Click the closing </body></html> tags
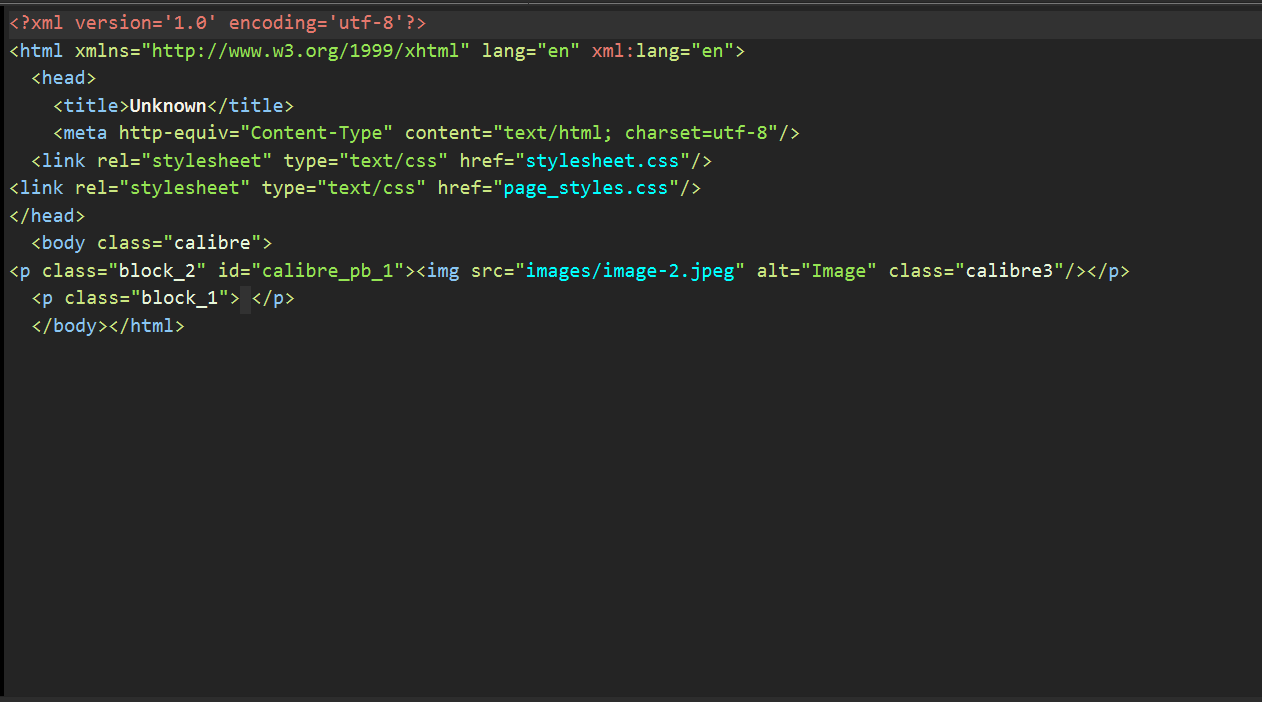Screen dimensions: 1262x702 pyautogui.click(x=108, y=325)
